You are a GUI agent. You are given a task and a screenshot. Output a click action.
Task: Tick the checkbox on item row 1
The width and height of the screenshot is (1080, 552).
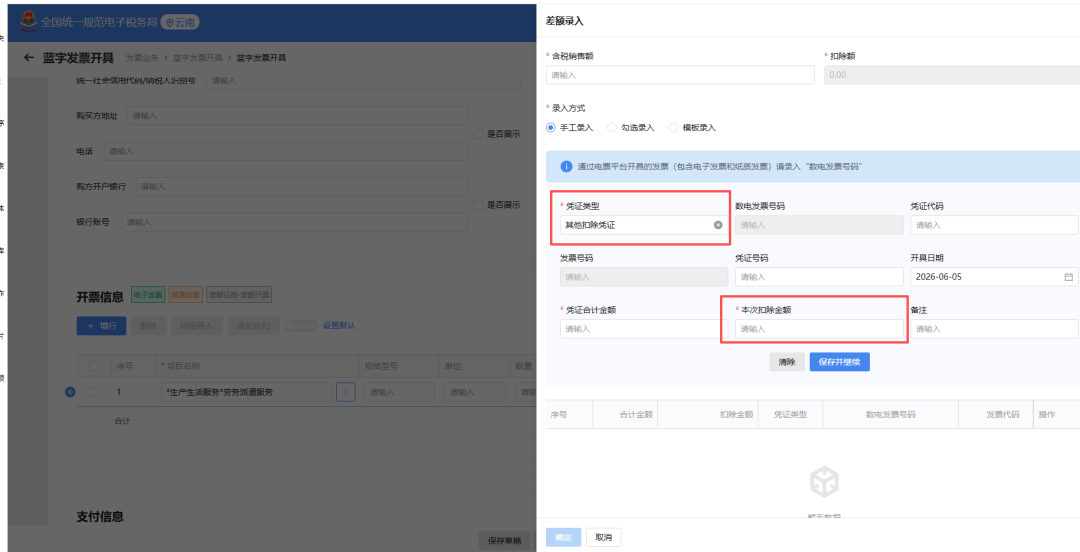click(x=94, y=392)
